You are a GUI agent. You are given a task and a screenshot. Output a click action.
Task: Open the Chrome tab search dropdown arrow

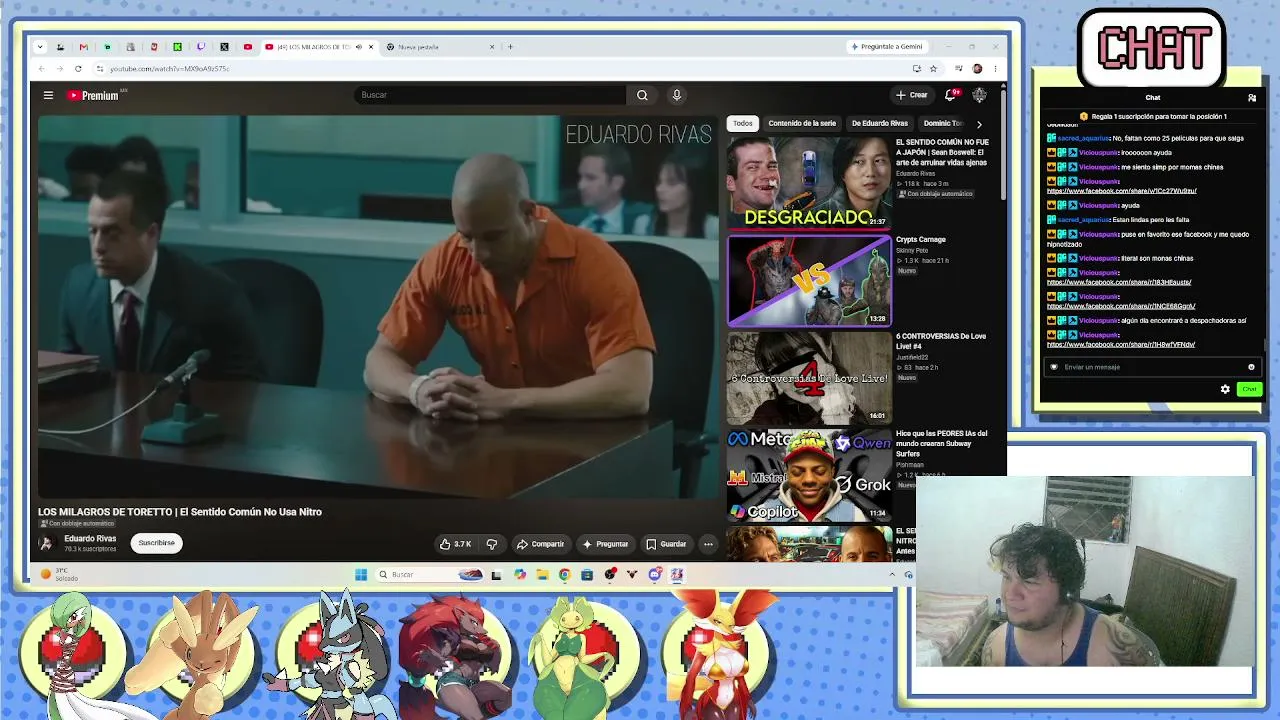coord(40,47)
